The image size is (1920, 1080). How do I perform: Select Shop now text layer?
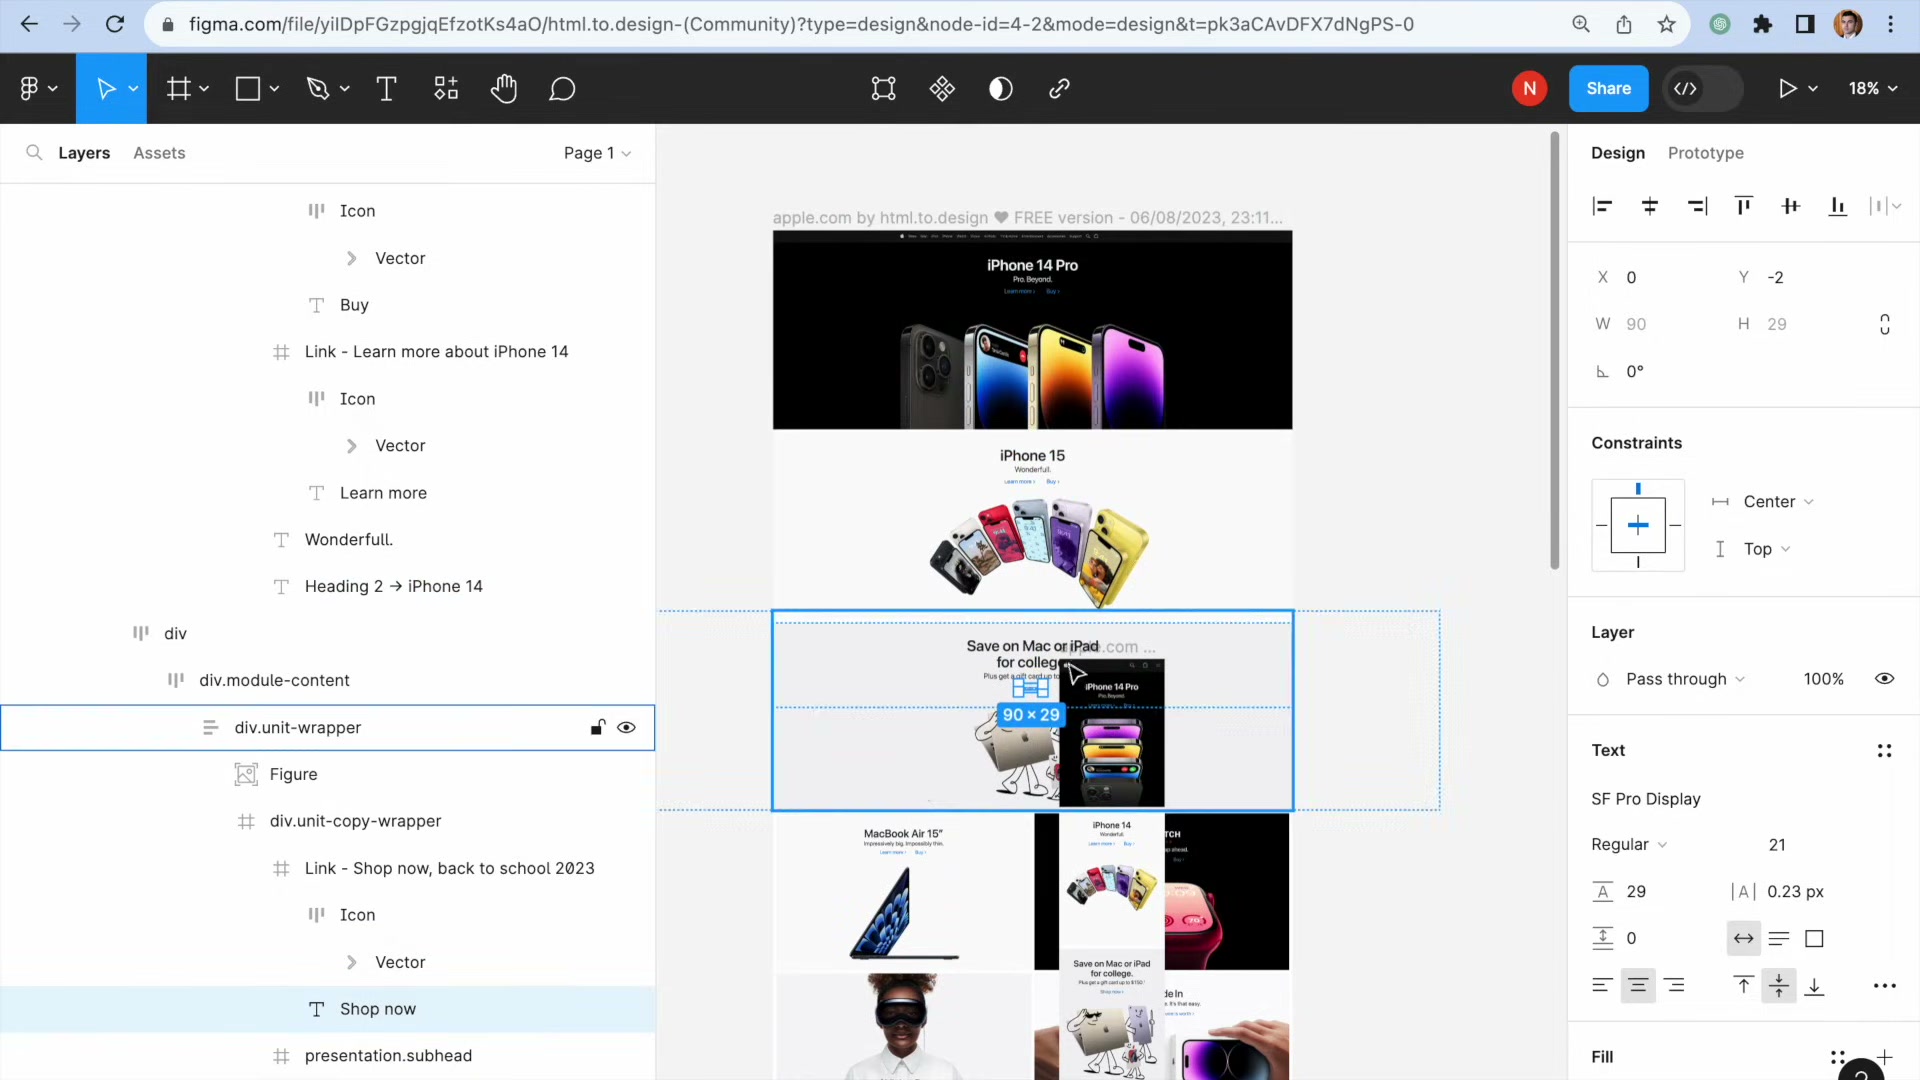328,1009
